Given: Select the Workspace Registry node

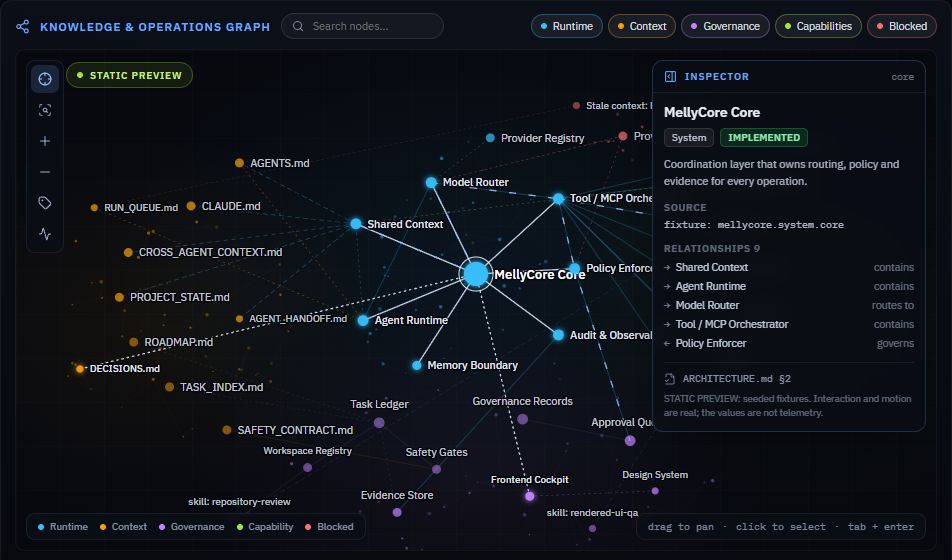Looking at the screenshot, I should click(307, 468).
